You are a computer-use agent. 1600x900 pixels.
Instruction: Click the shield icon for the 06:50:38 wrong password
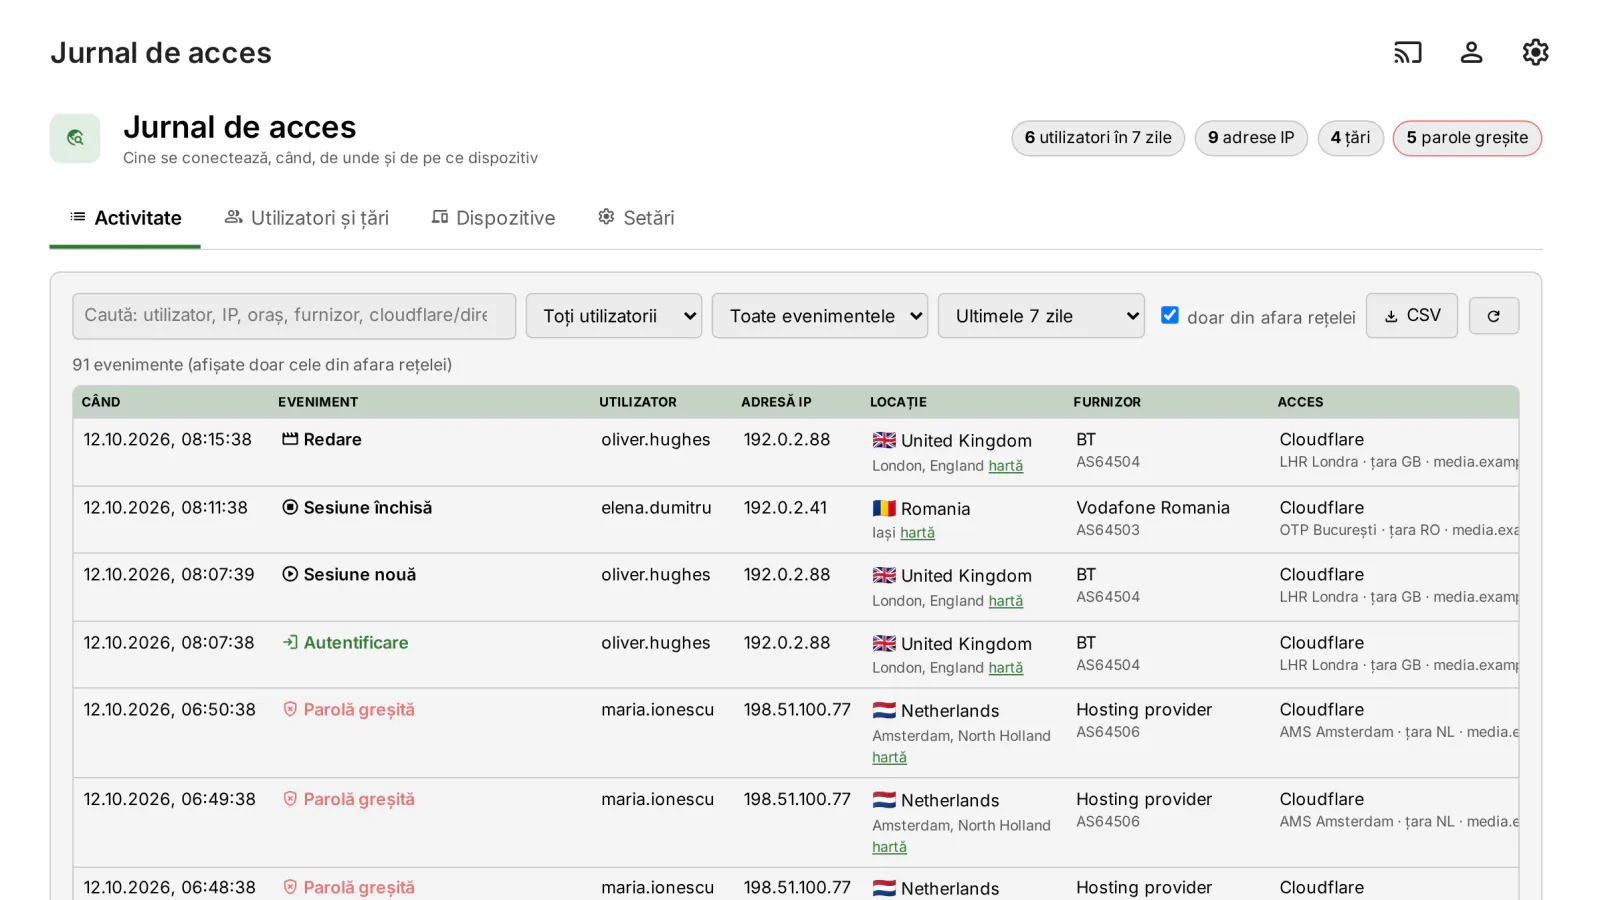tap(290, 709)
